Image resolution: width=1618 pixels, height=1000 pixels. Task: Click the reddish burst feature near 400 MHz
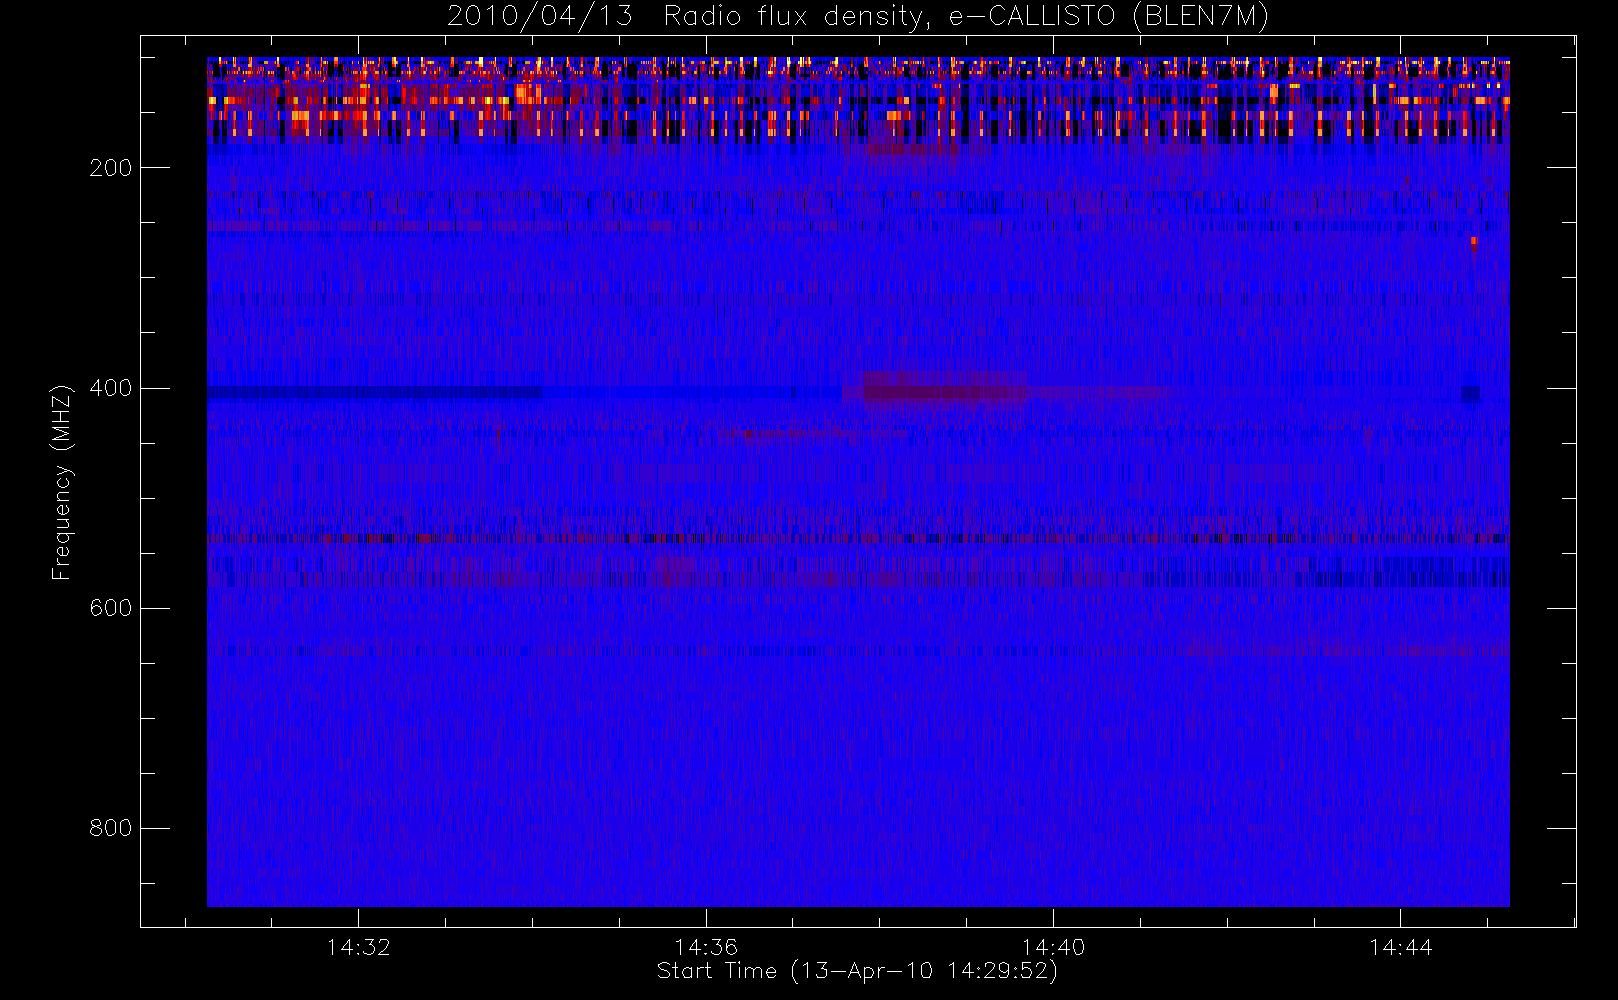click(x=945, y=388)
